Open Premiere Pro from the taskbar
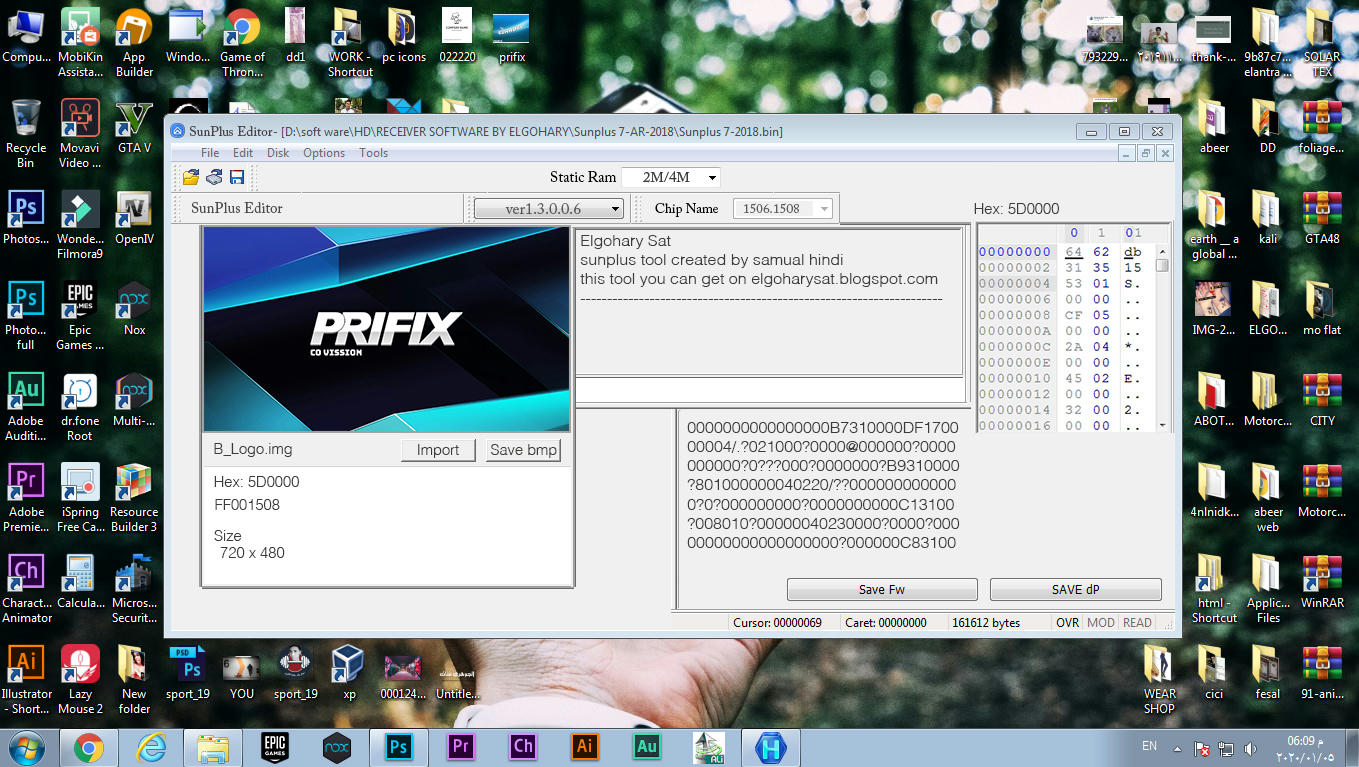The image size is (1359, 767). (461, 747)
